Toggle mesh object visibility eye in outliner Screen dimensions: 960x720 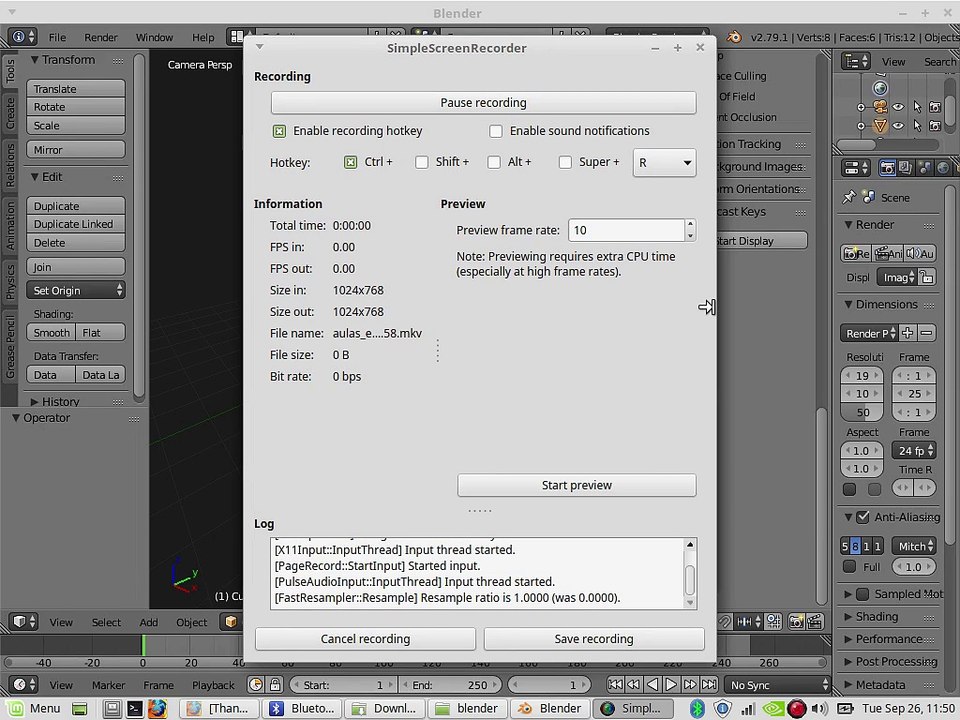(898, 126)
